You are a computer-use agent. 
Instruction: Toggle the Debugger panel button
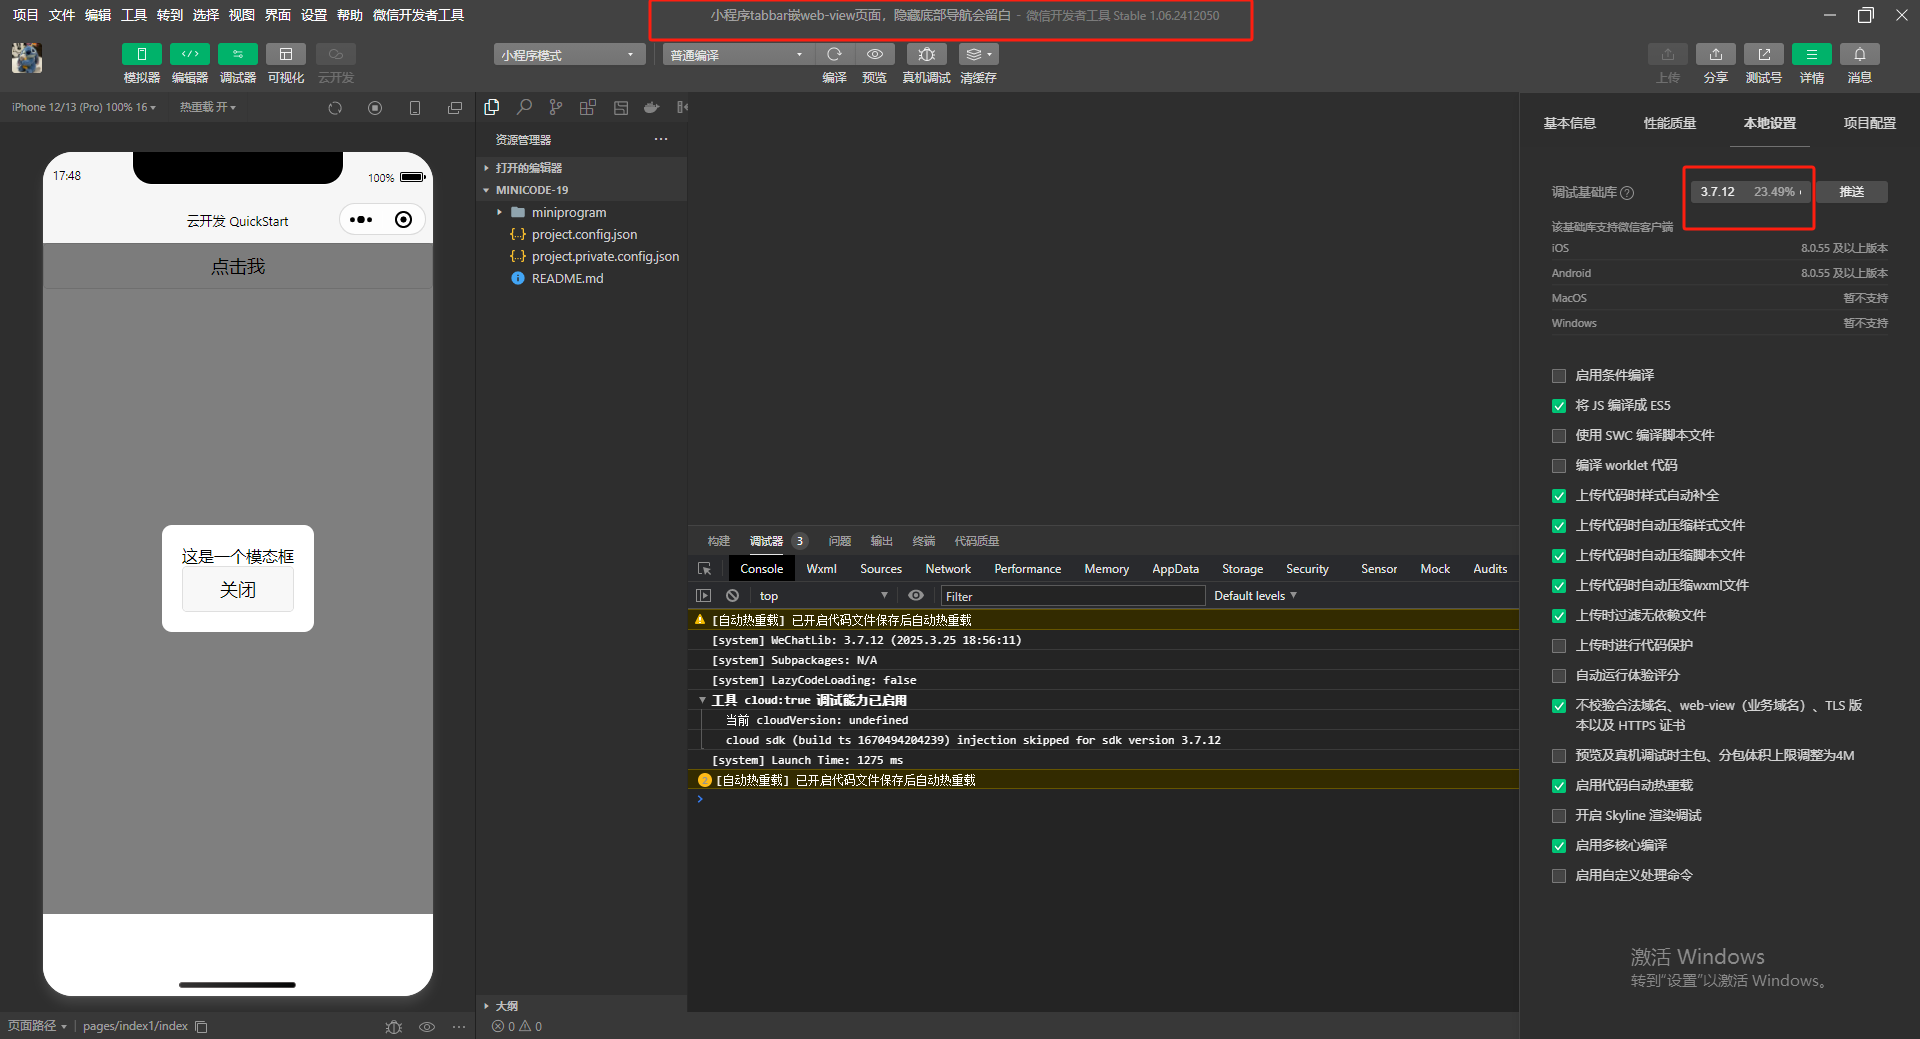pyautogui.click(x=237, y=54)
